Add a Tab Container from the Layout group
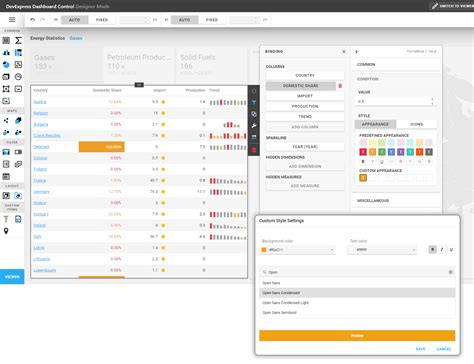The image size is (474, 364). [x=18, y=196]
